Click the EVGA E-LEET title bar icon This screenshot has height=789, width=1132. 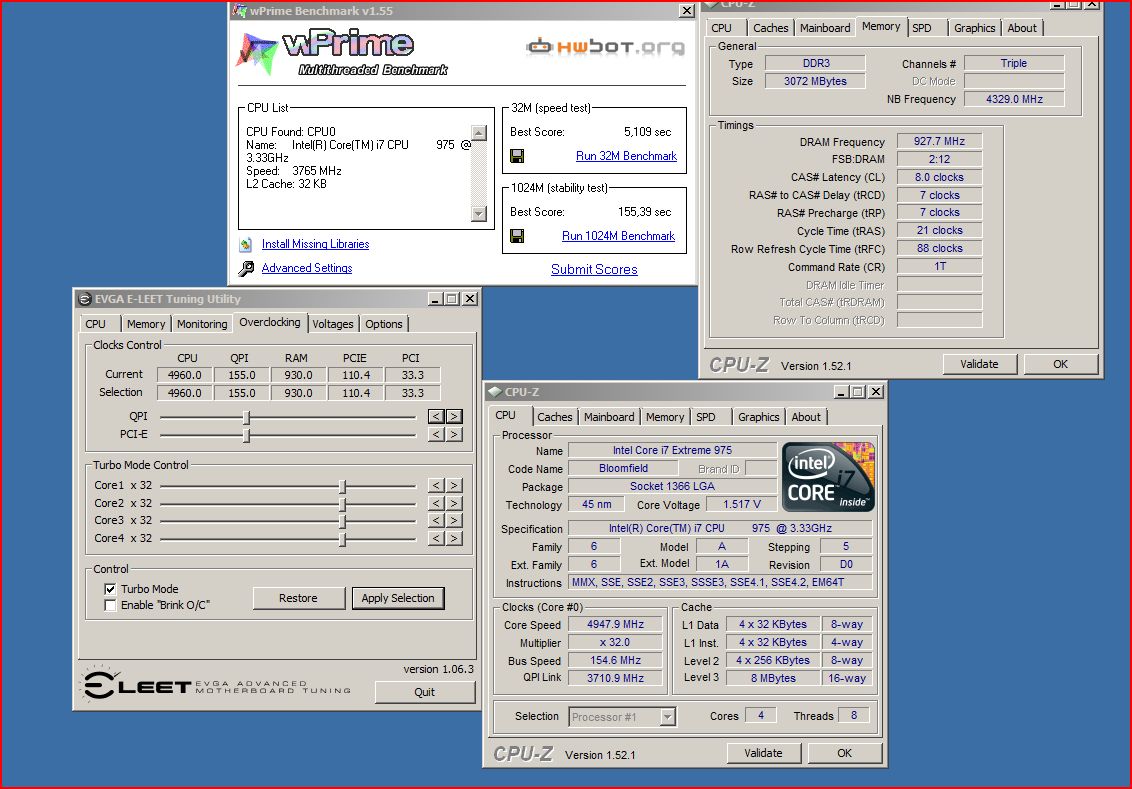coord(84,299)
